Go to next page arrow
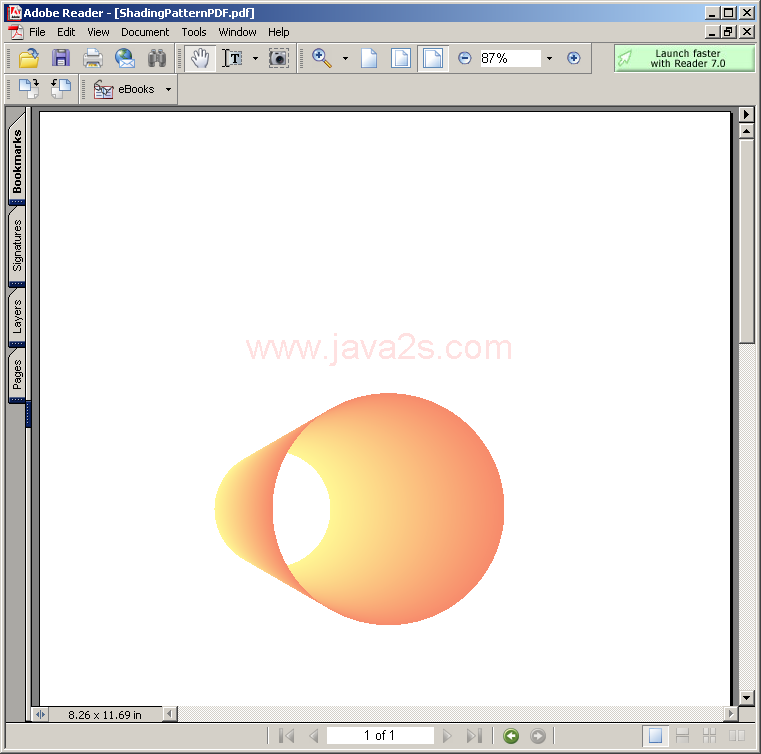This screenshot has height=754, width=761. point(447,736)
